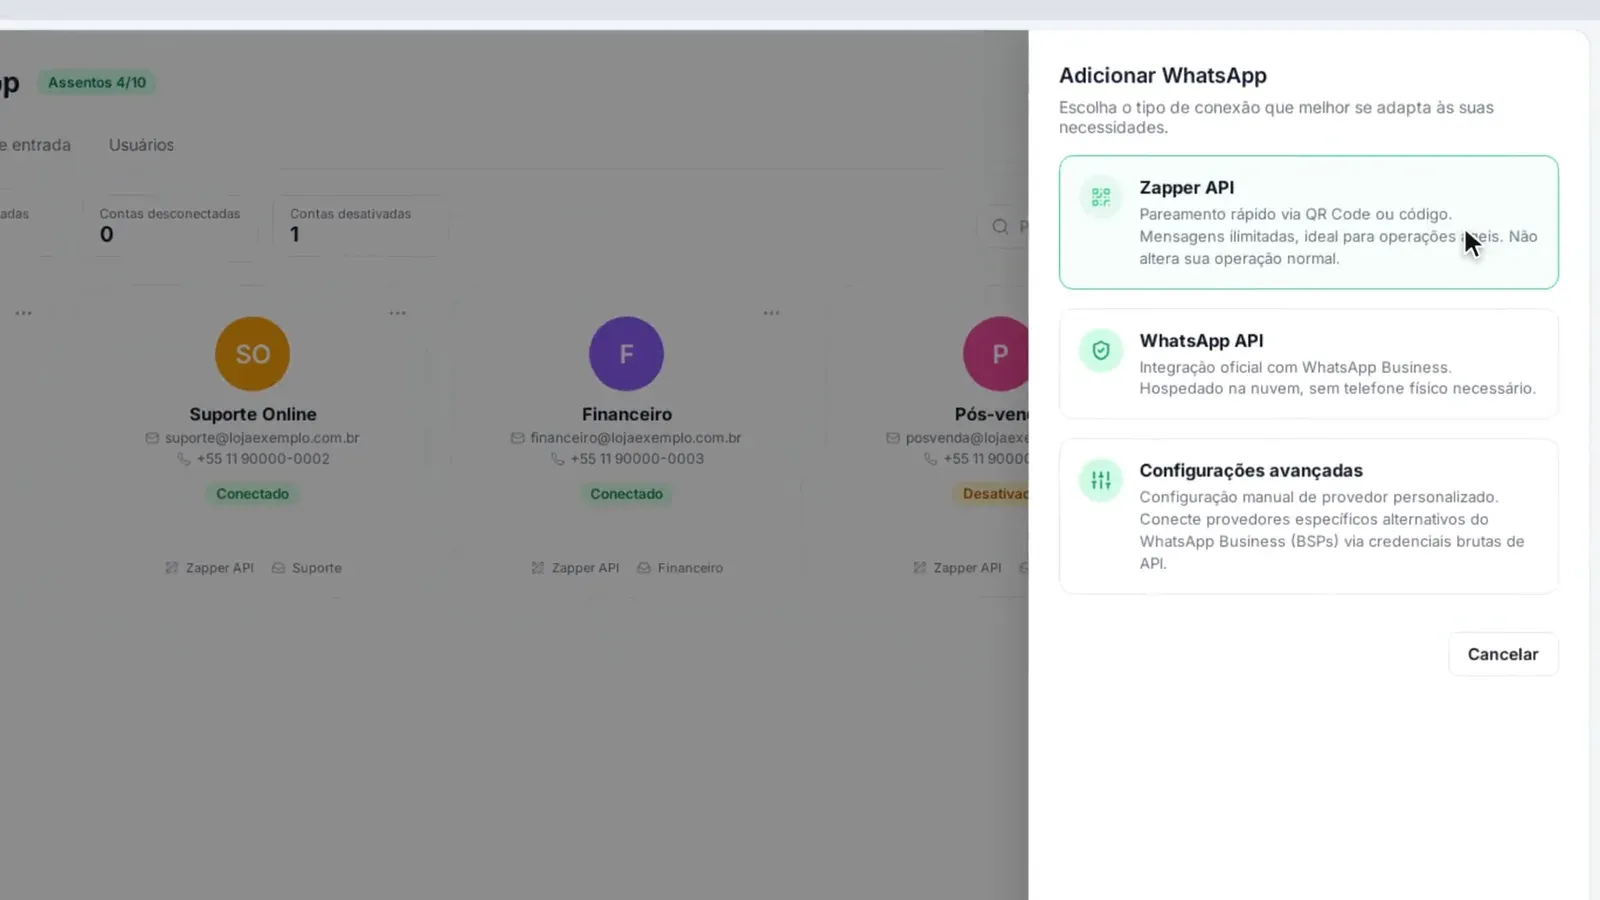Image resolution: width=1600 pixels, height=900 pixels.
Task: Click financeiro@lojaexemplo.com.br email
Action: tap(636, 438)
